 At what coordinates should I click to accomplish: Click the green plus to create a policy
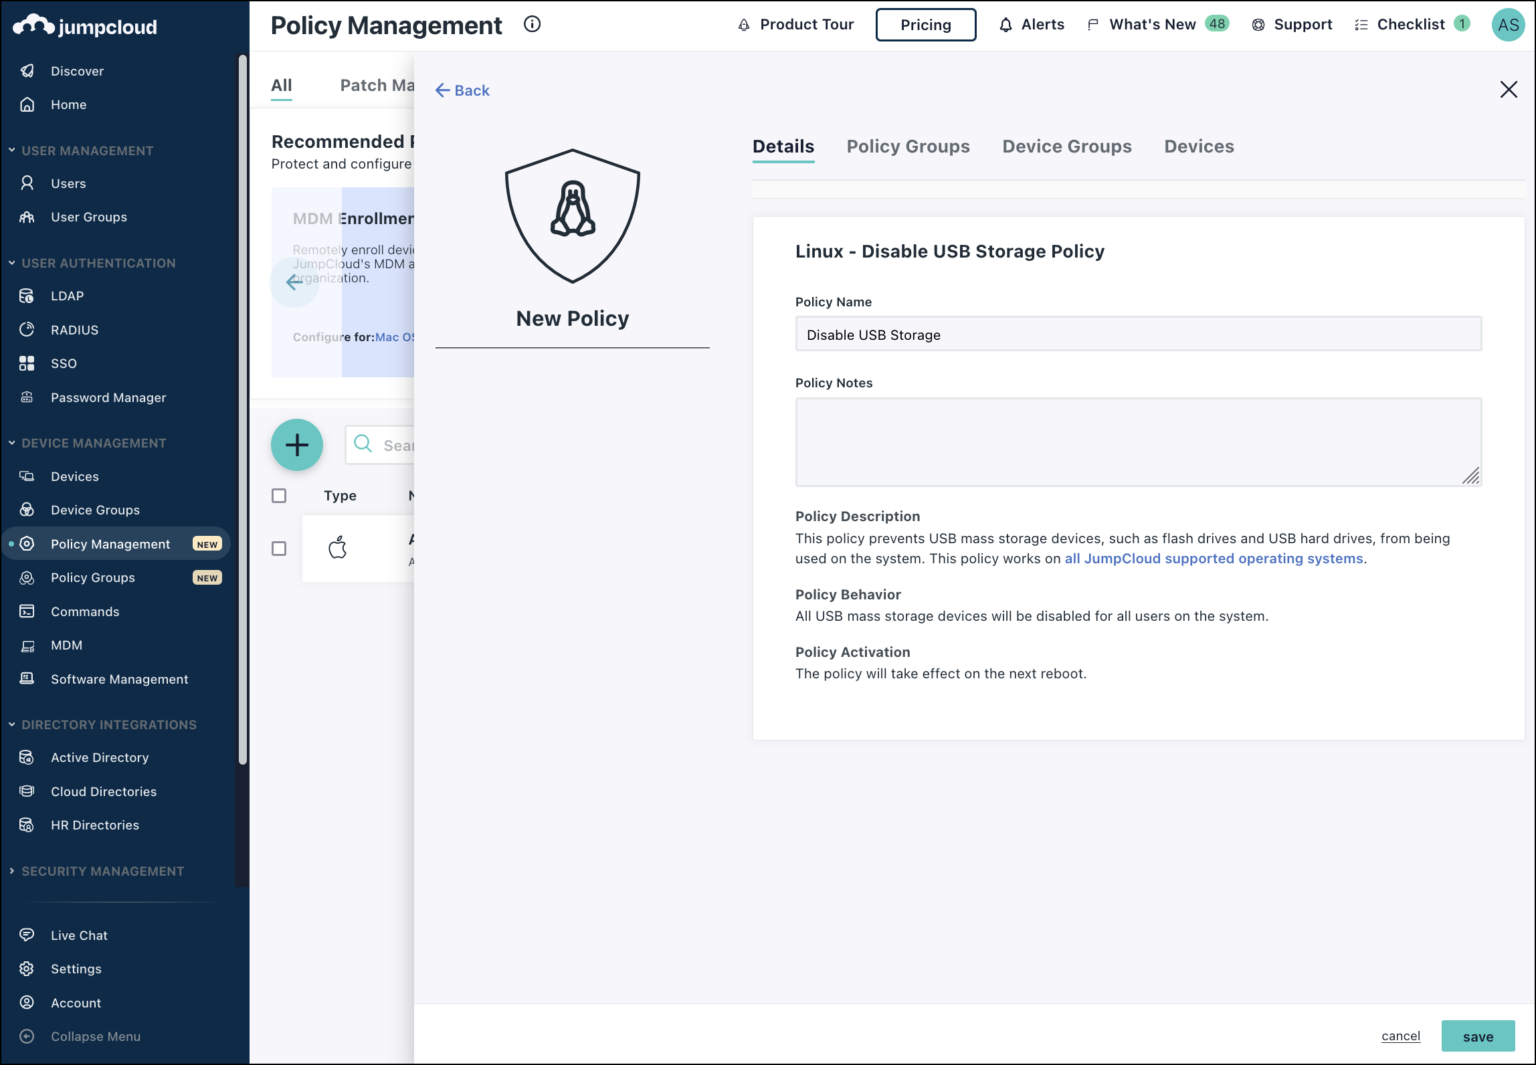tap(297, 445)
